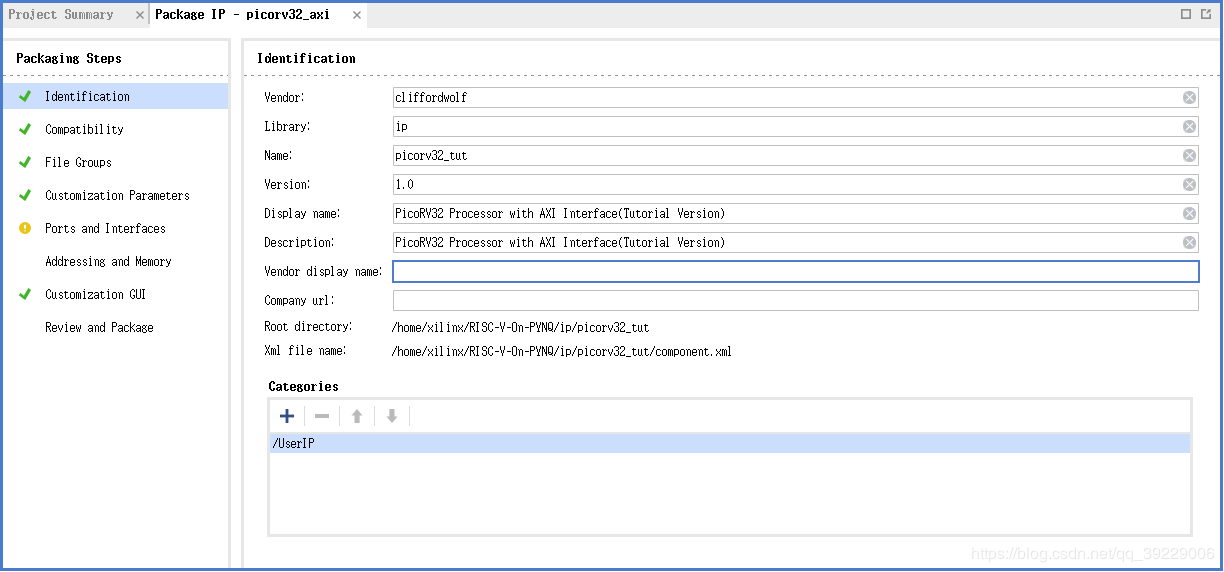Move category down with arrow icon

point(392,416)
